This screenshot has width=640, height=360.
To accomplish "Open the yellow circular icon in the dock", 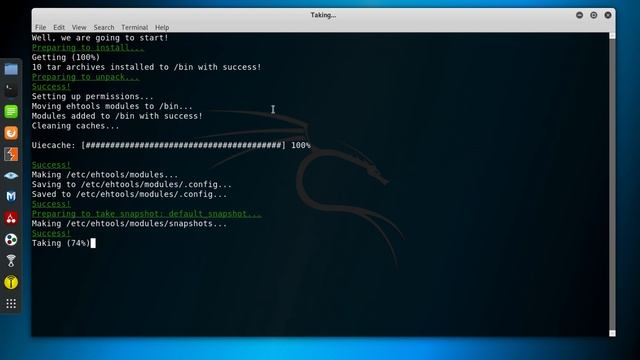I will [x=11, y=282].
